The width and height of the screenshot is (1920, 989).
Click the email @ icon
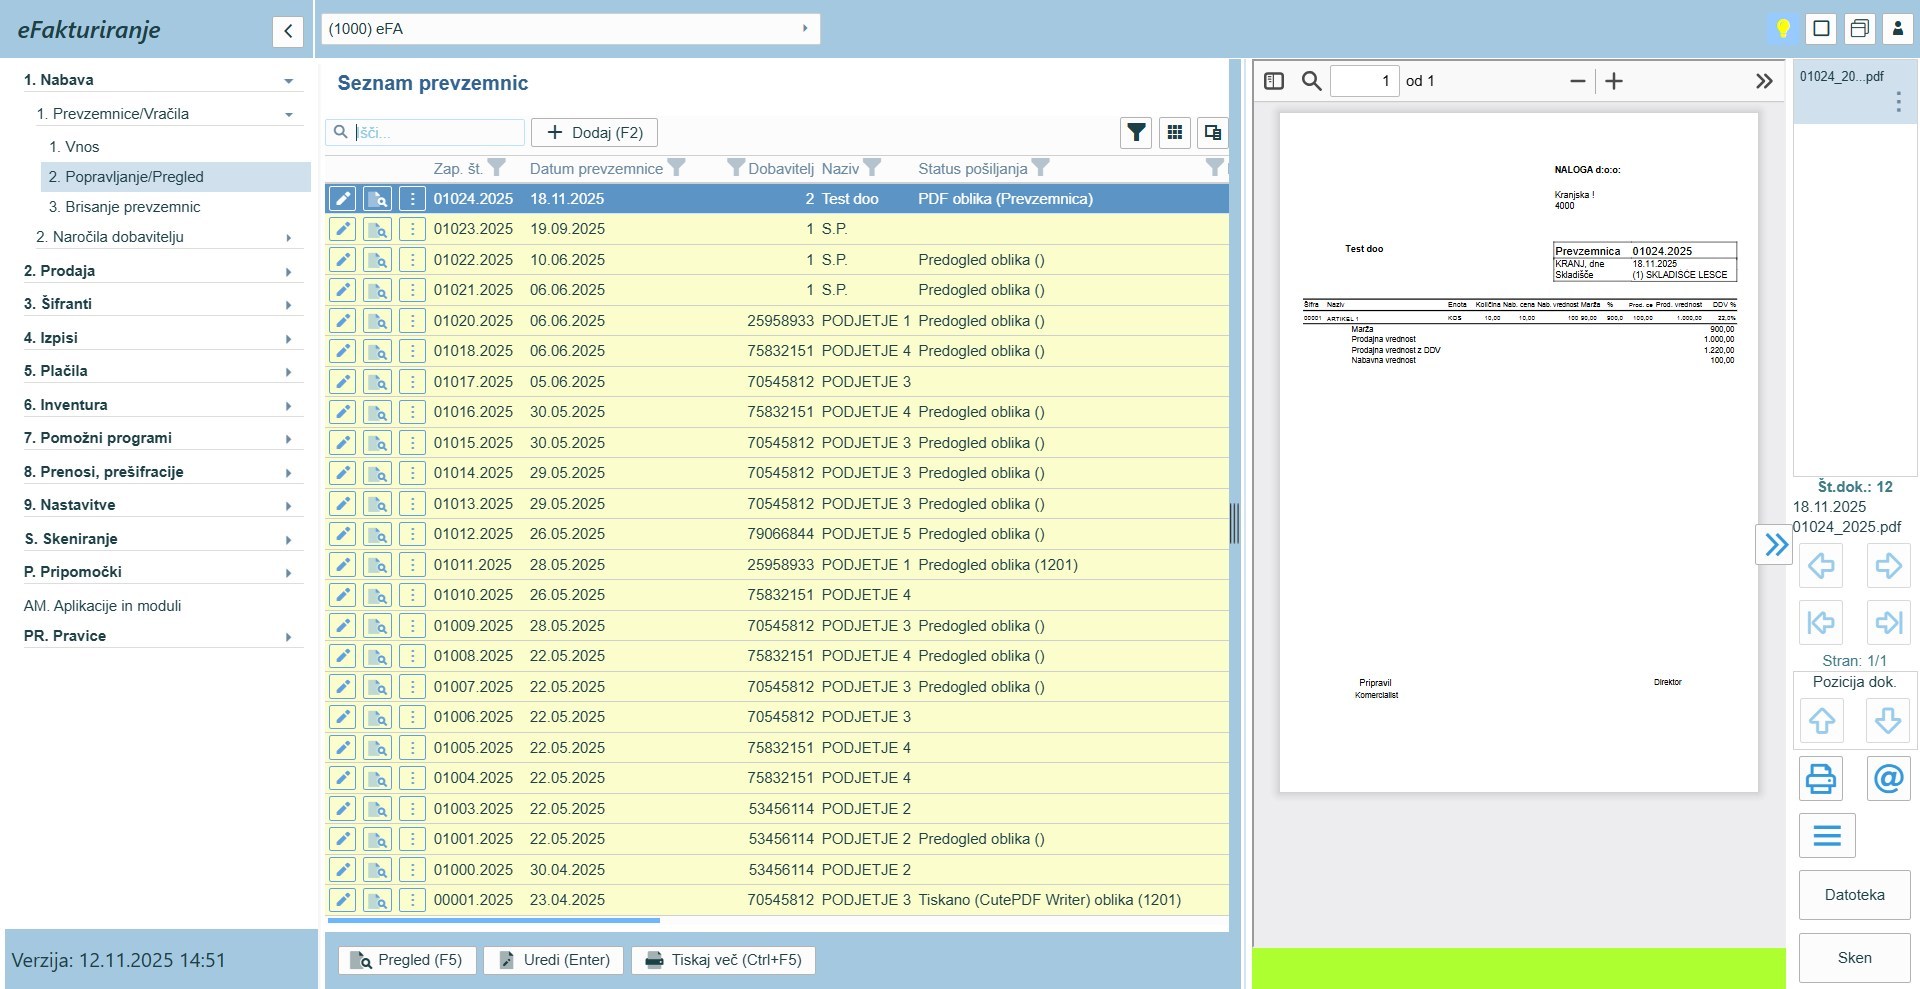pos(1888,778)
